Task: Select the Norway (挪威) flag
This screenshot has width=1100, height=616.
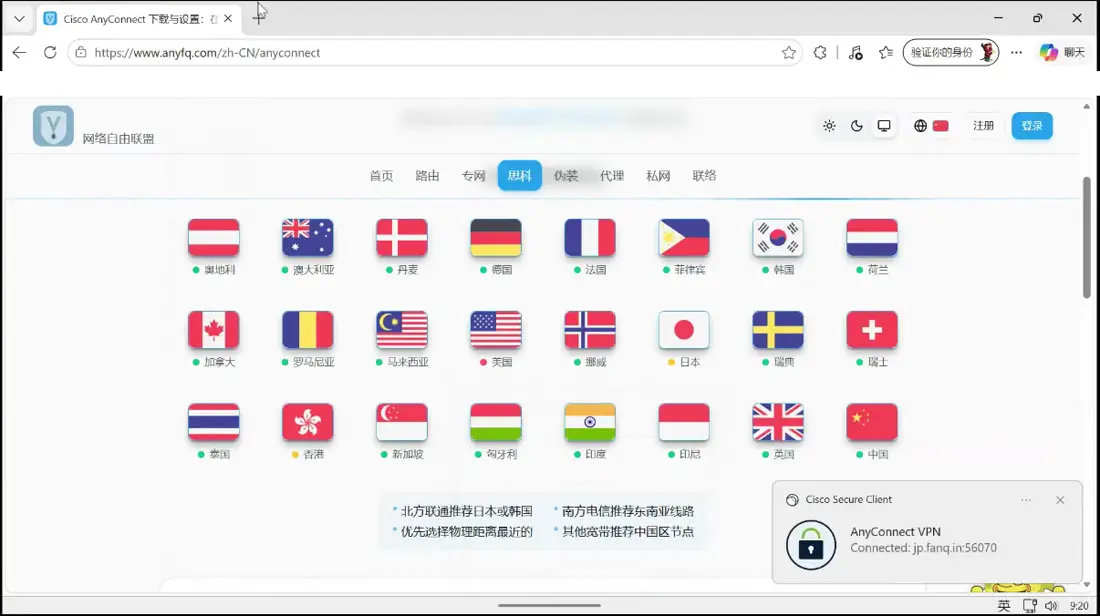Action: 590,330
